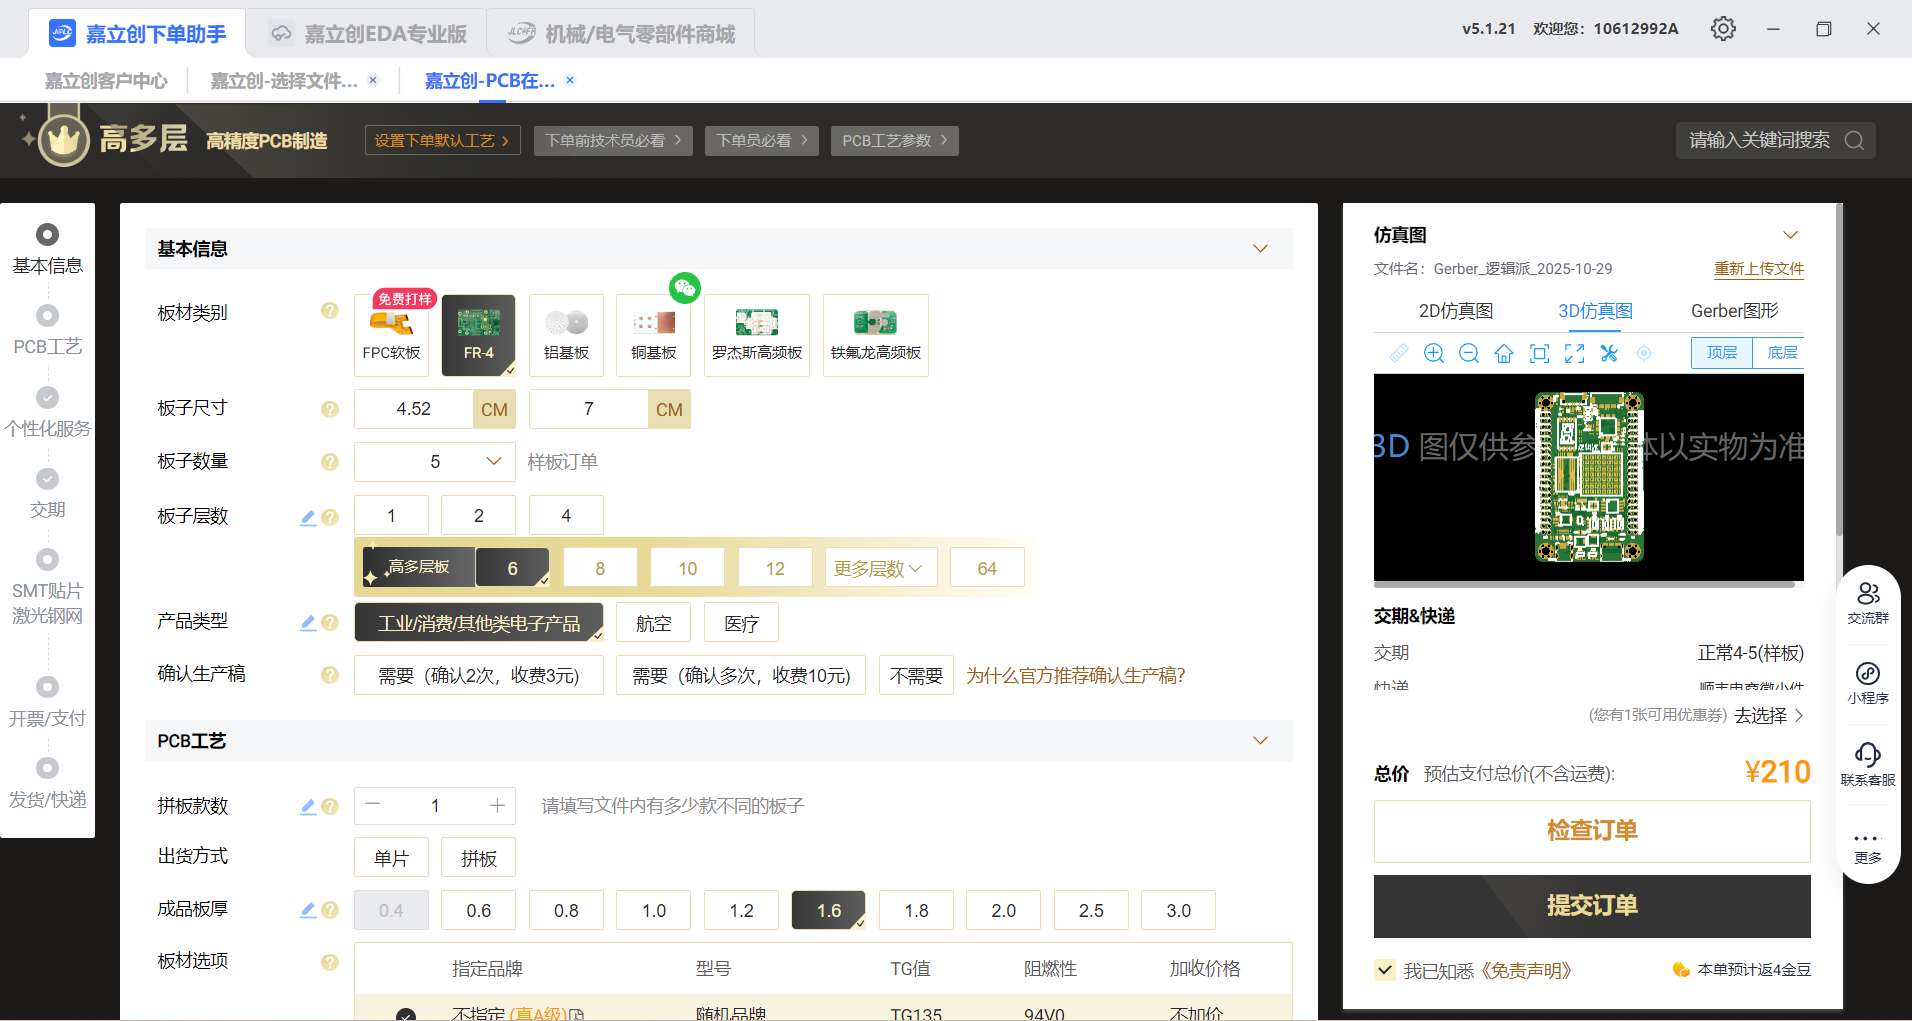The image size is (1912, 1021).
Task: Select the 铝基板 board material
Action: [566, 335]
